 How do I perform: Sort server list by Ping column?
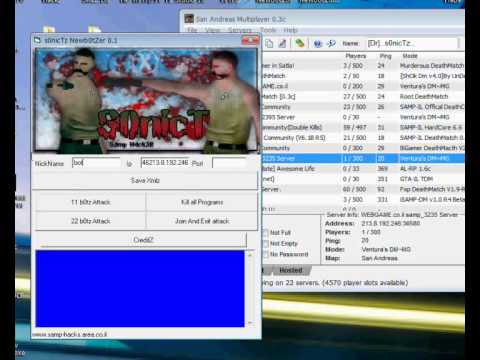coord(385,56)
